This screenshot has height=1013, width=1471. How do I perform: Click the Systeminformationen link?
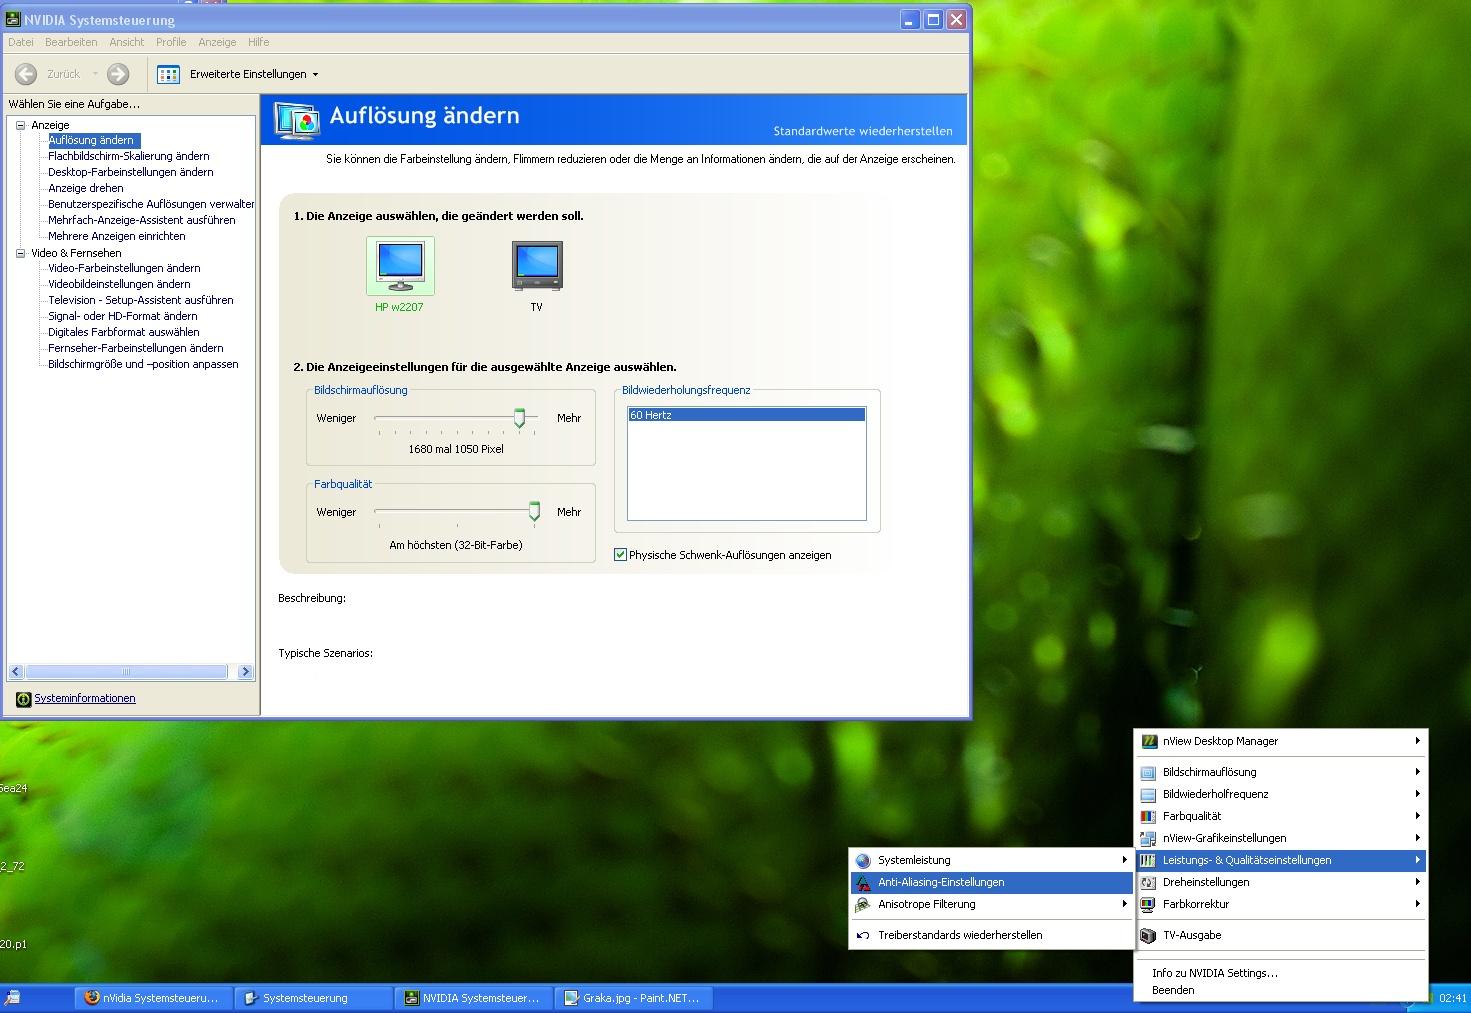(85, 698)
